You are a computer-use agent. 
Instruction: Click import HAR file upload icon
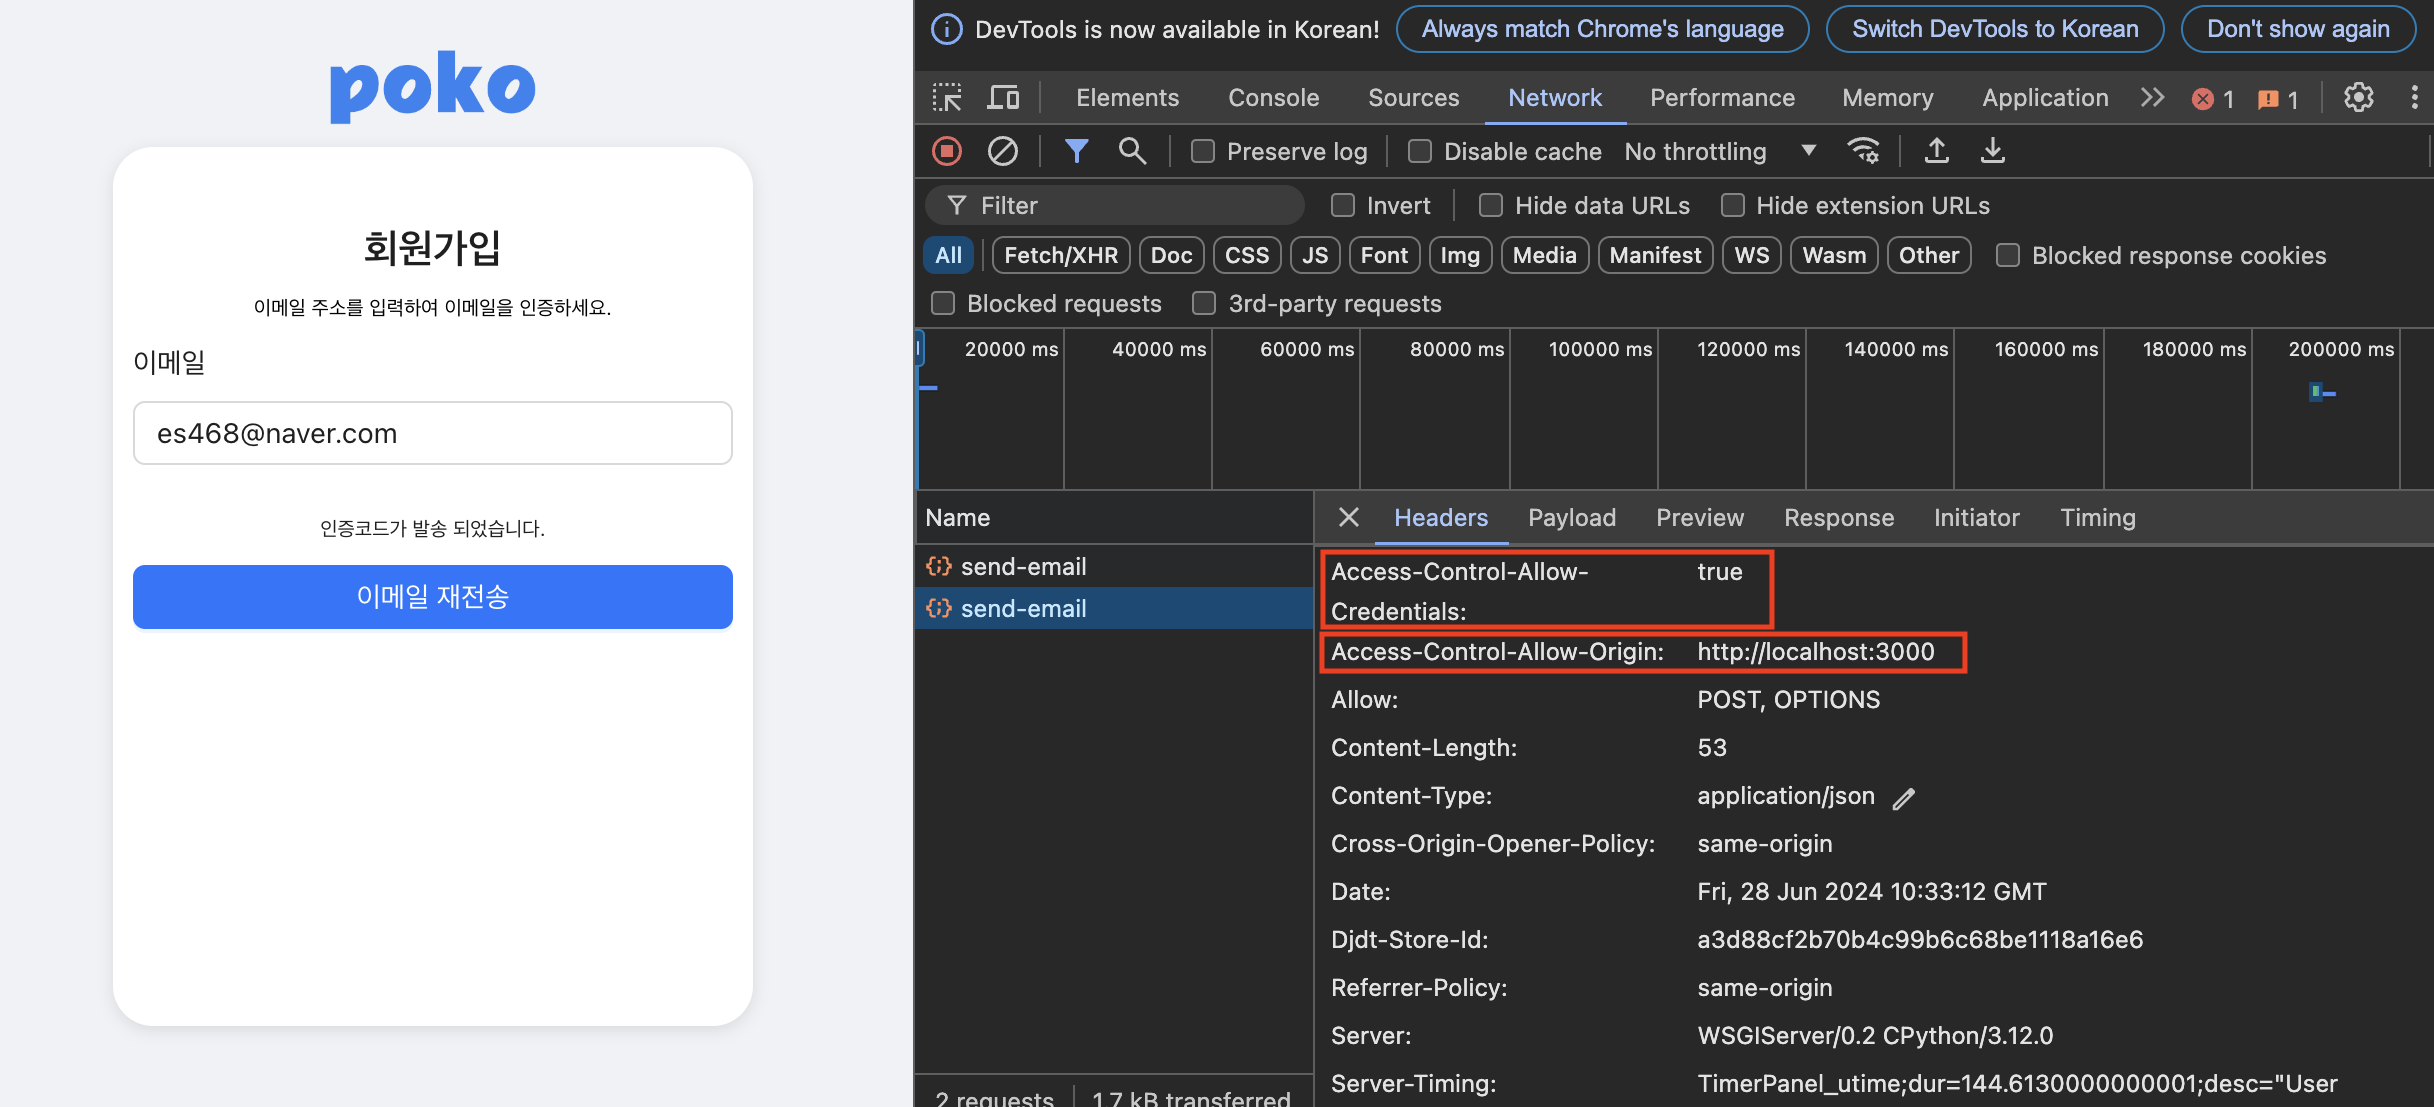point(1937,151)
